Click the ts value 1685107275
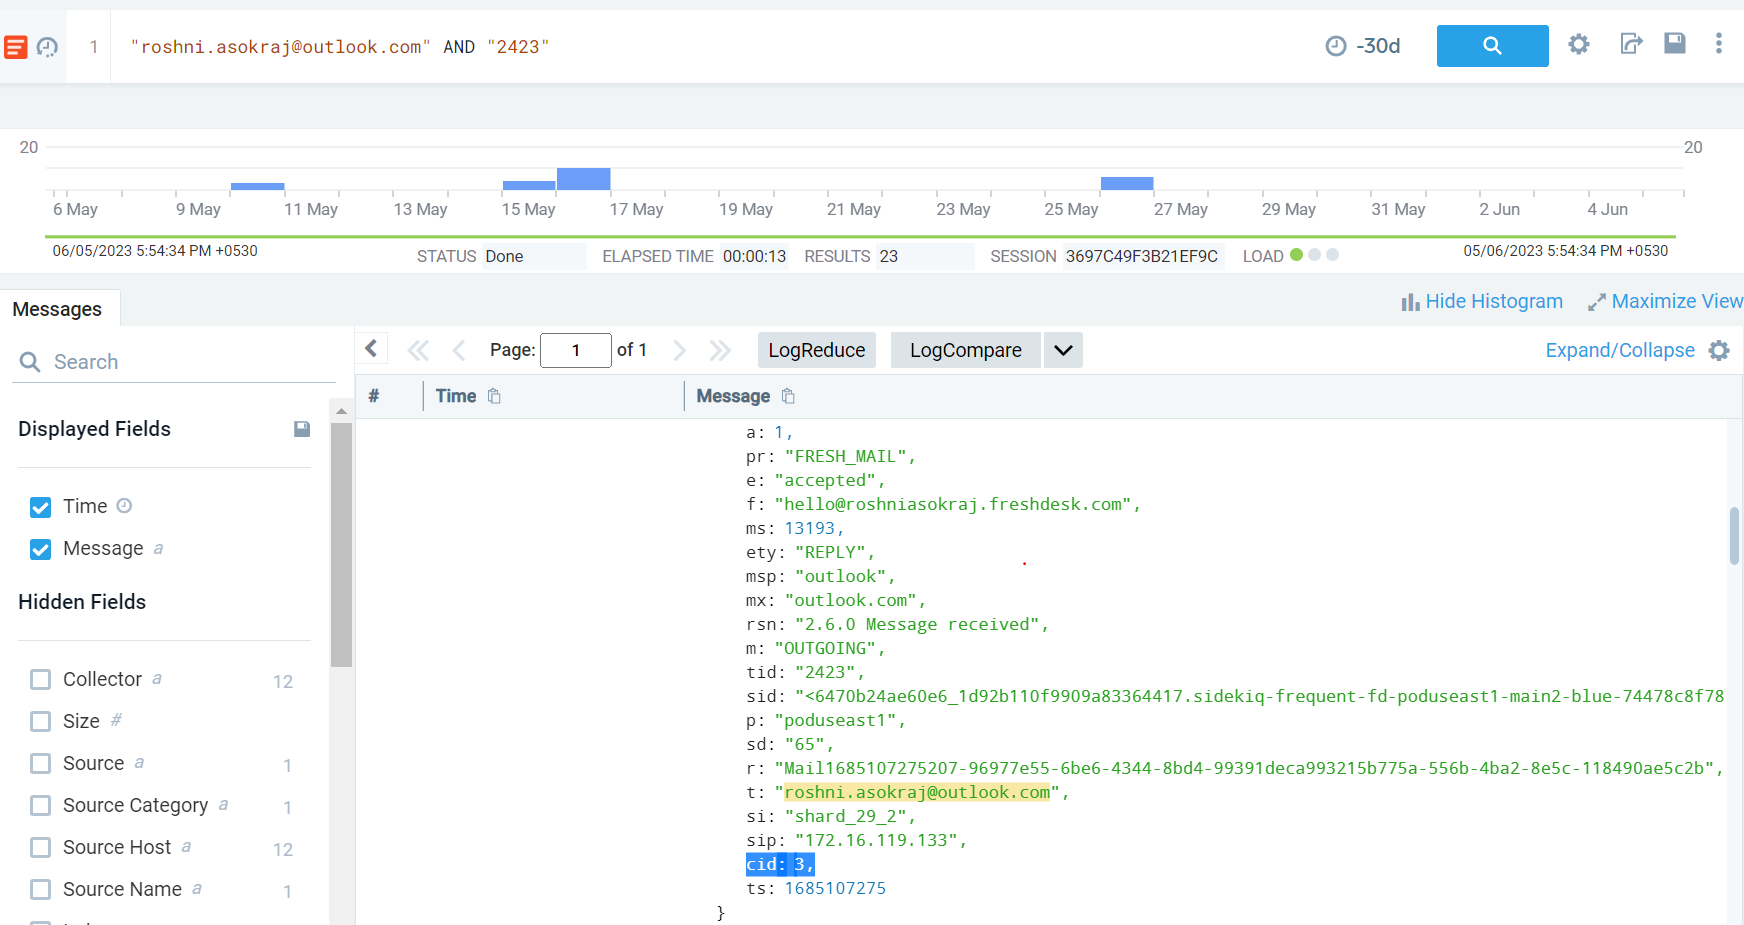This screenshot has width=1744, height=925. coord(835,888)
